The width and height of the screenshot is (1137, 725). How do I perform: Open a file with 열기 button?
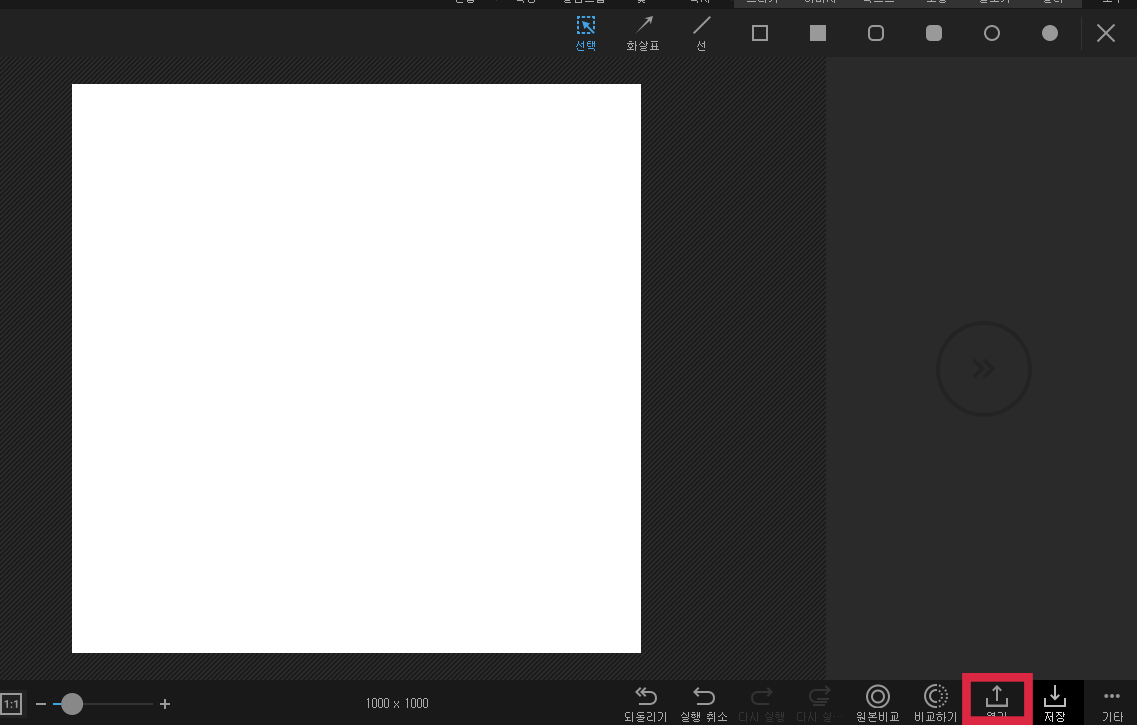click(997, 701)
